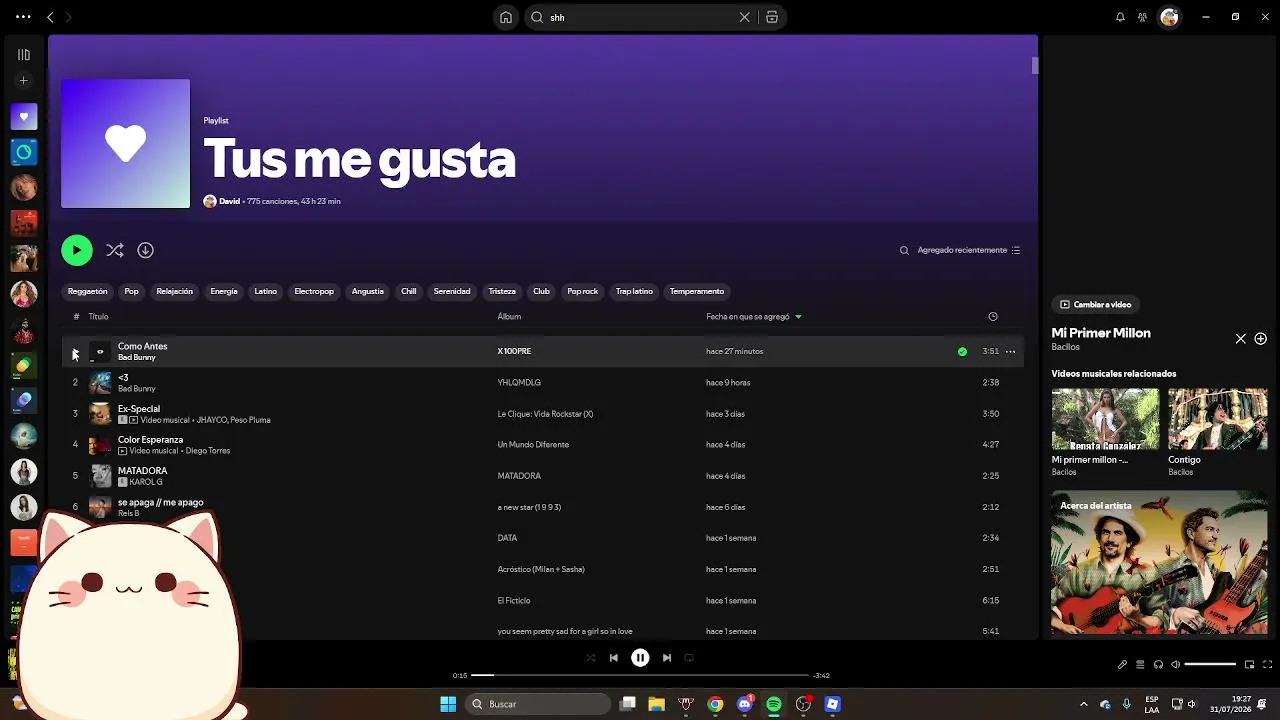Unlike Como Antes with green check icon

tap(962, 352)
